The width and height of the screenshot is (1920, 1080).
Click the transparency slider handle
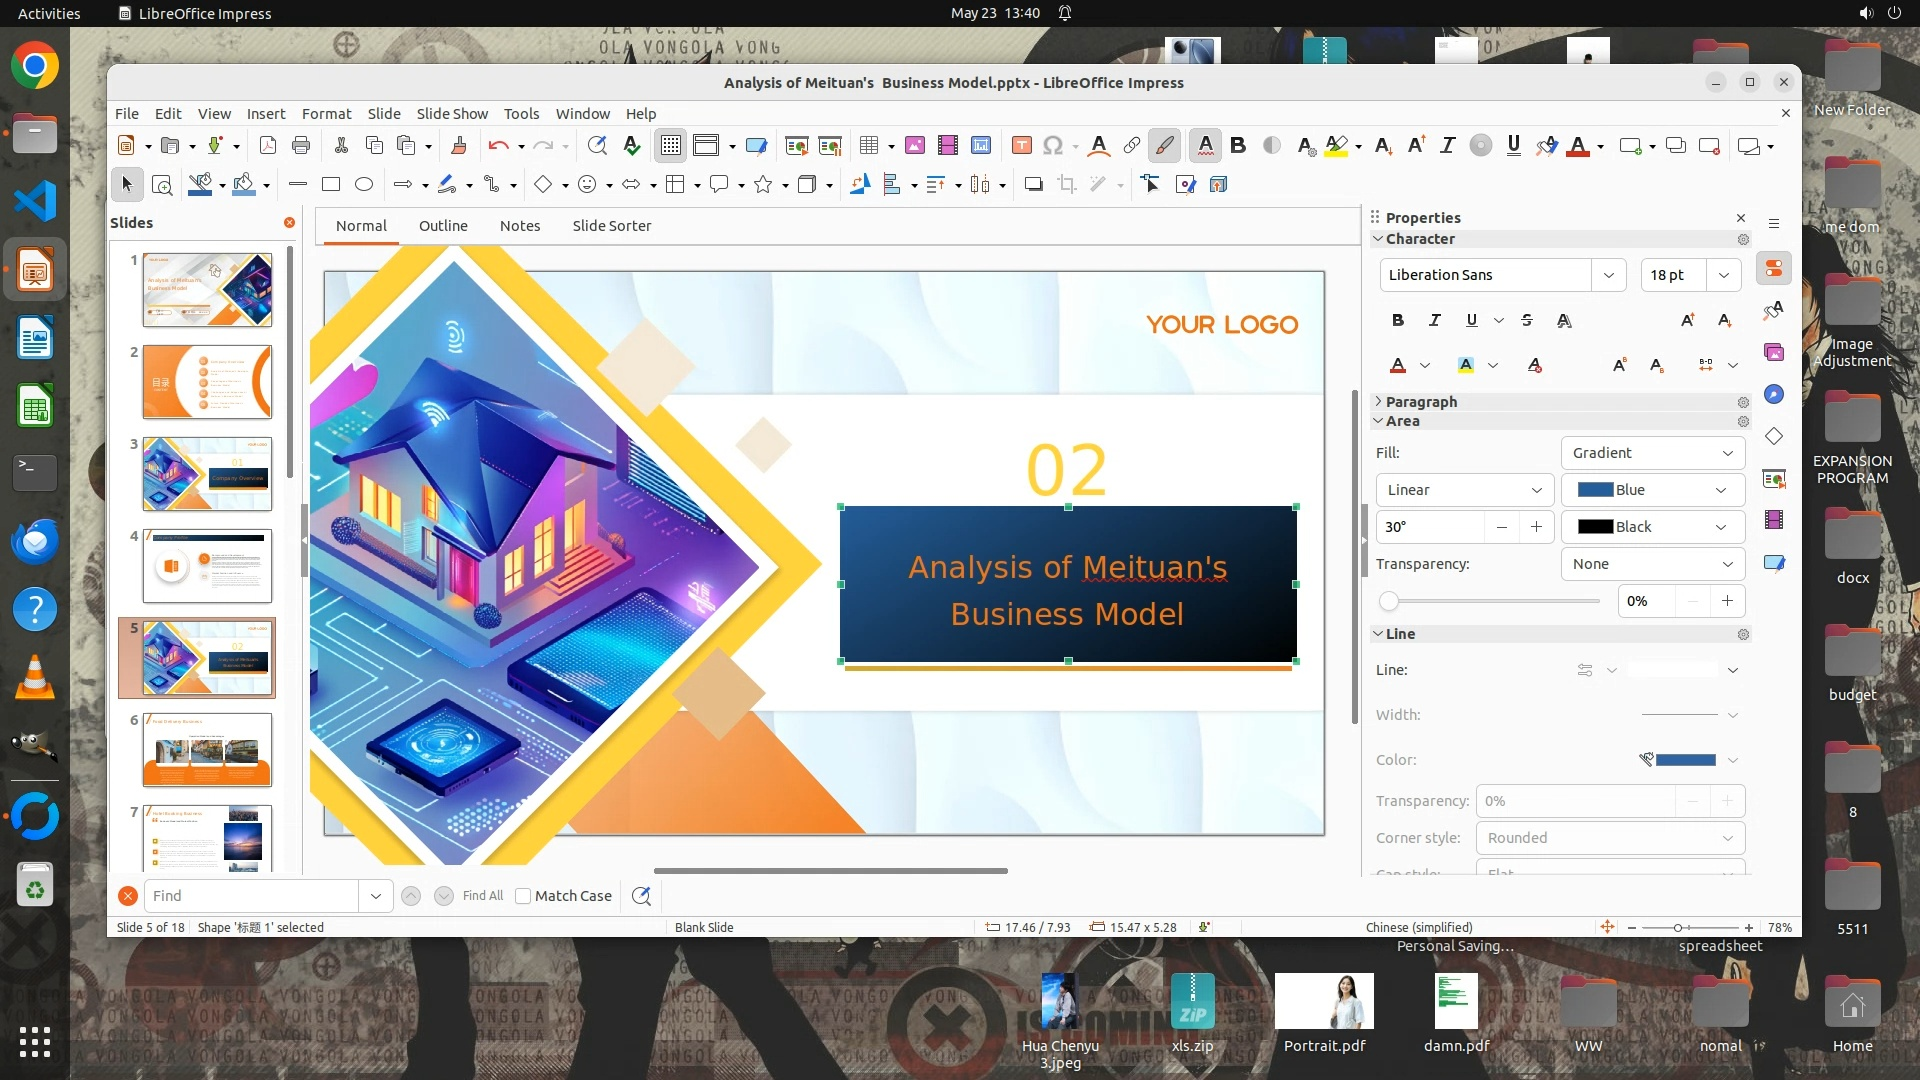tap(1389, 601)
